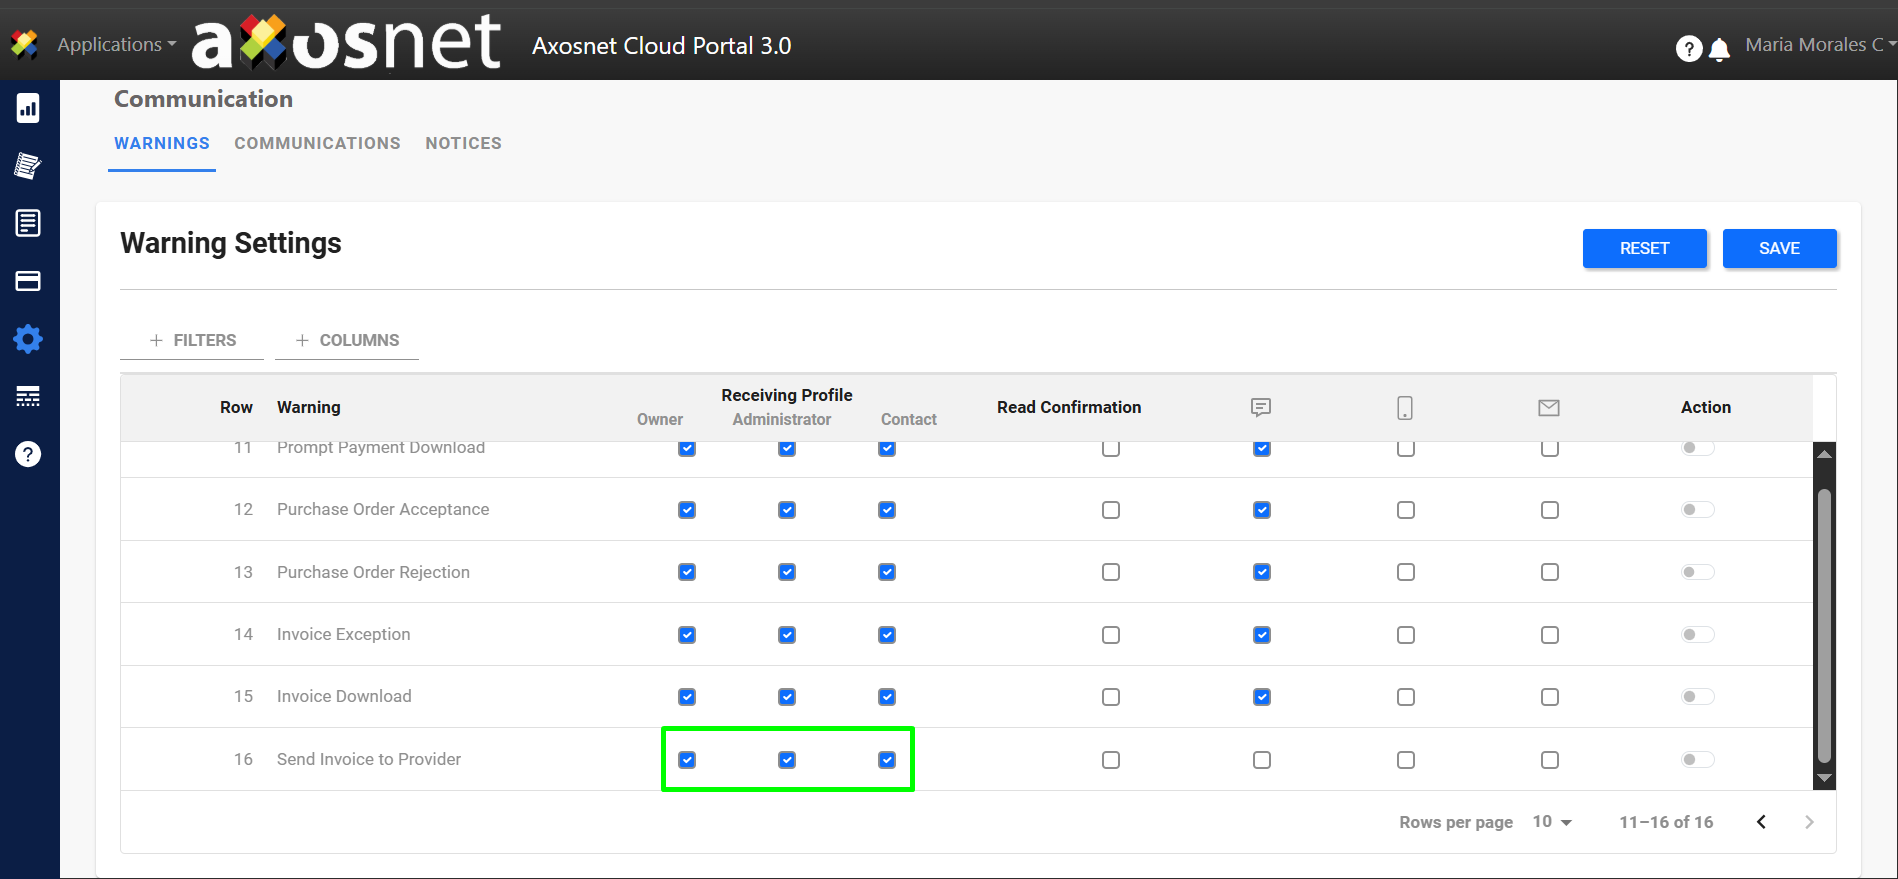Viewport: 1898px width, 879px height.
Task: Open the list document icon in sidebar
Action: click(x=28, y=223)
